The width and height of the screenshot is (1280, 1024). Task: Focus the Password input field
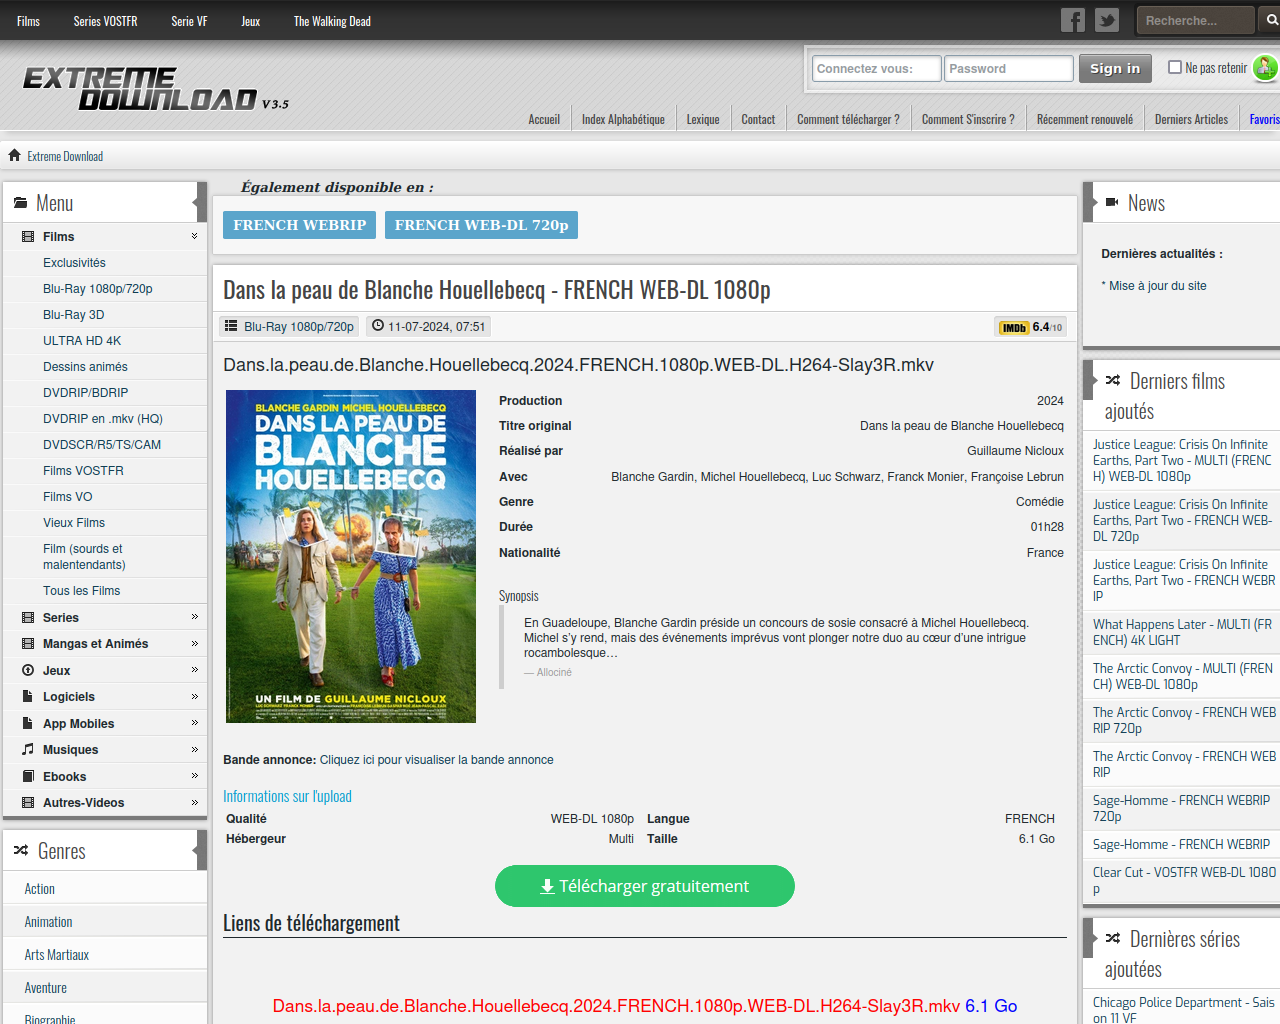[x=1008, y=68]
